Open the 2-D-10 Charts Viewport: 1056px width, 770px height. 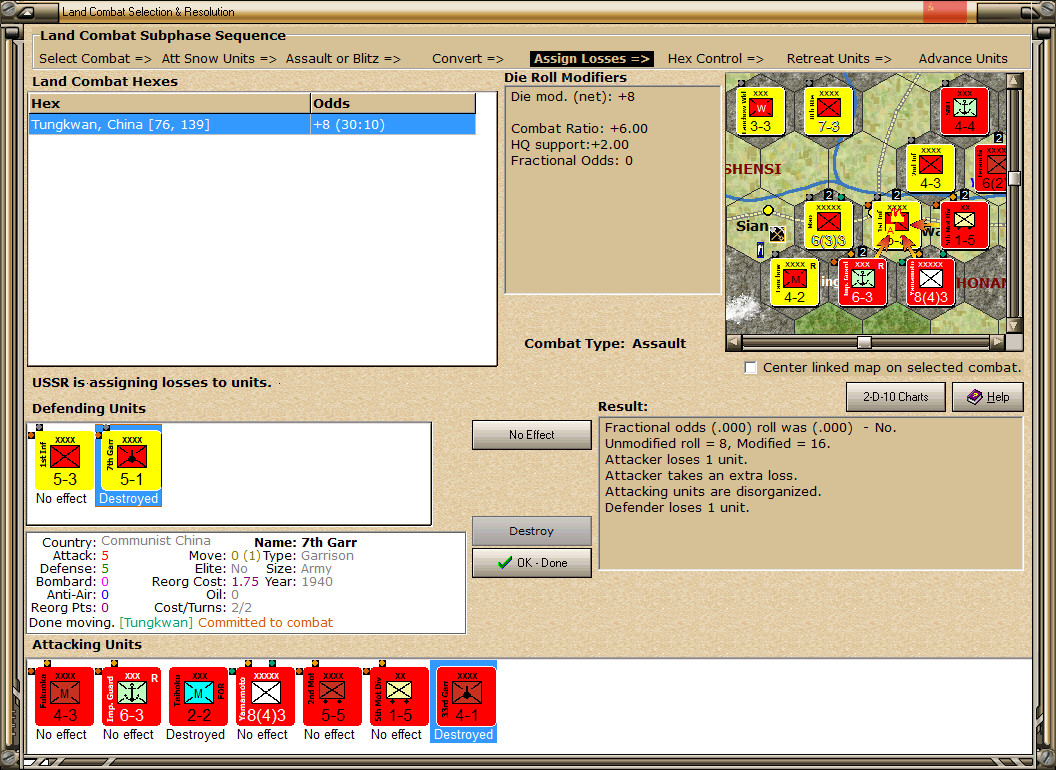click(895, 397)
